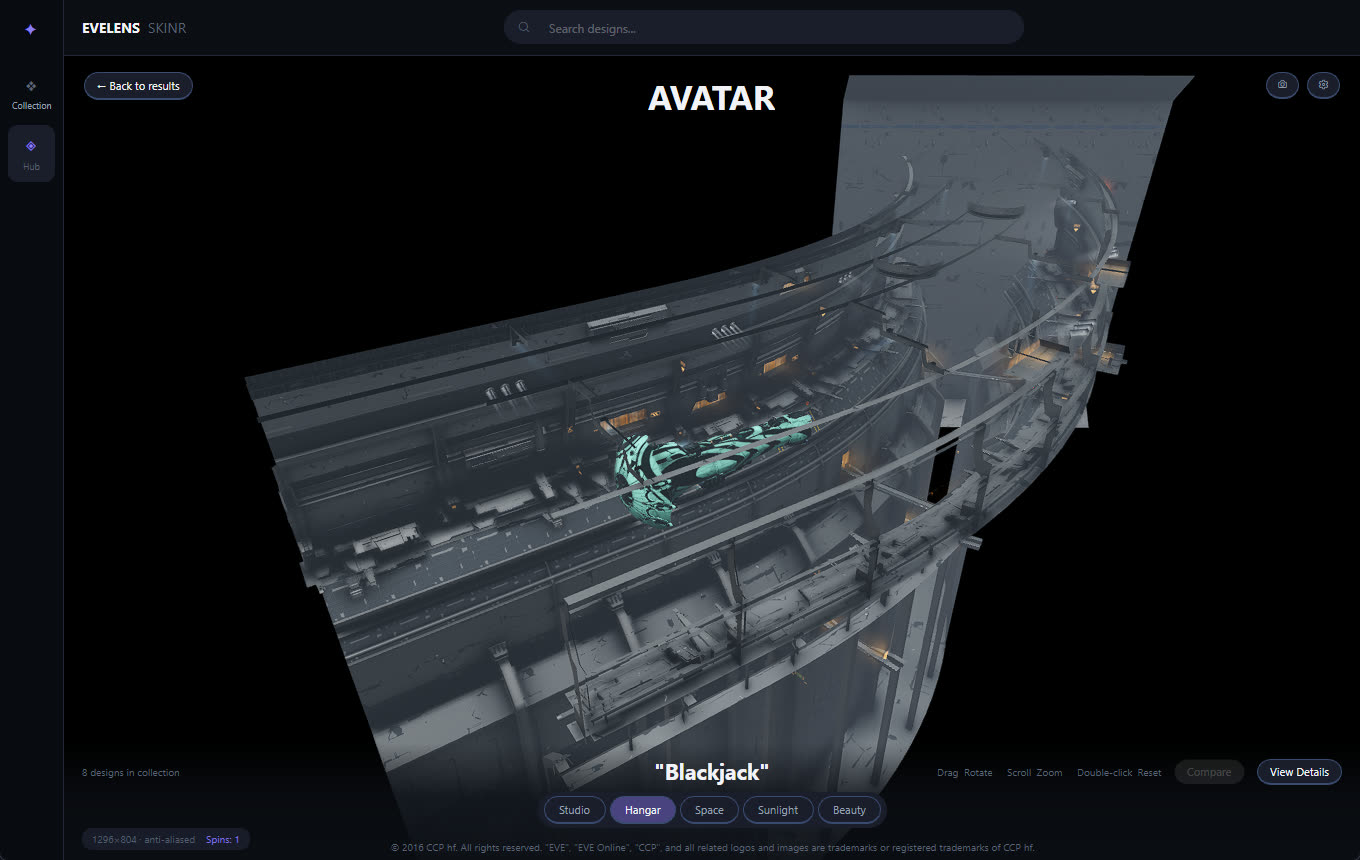
Task: Click the 8 designs in collection text
Action: pyautogui.click(x=131, y=773)
